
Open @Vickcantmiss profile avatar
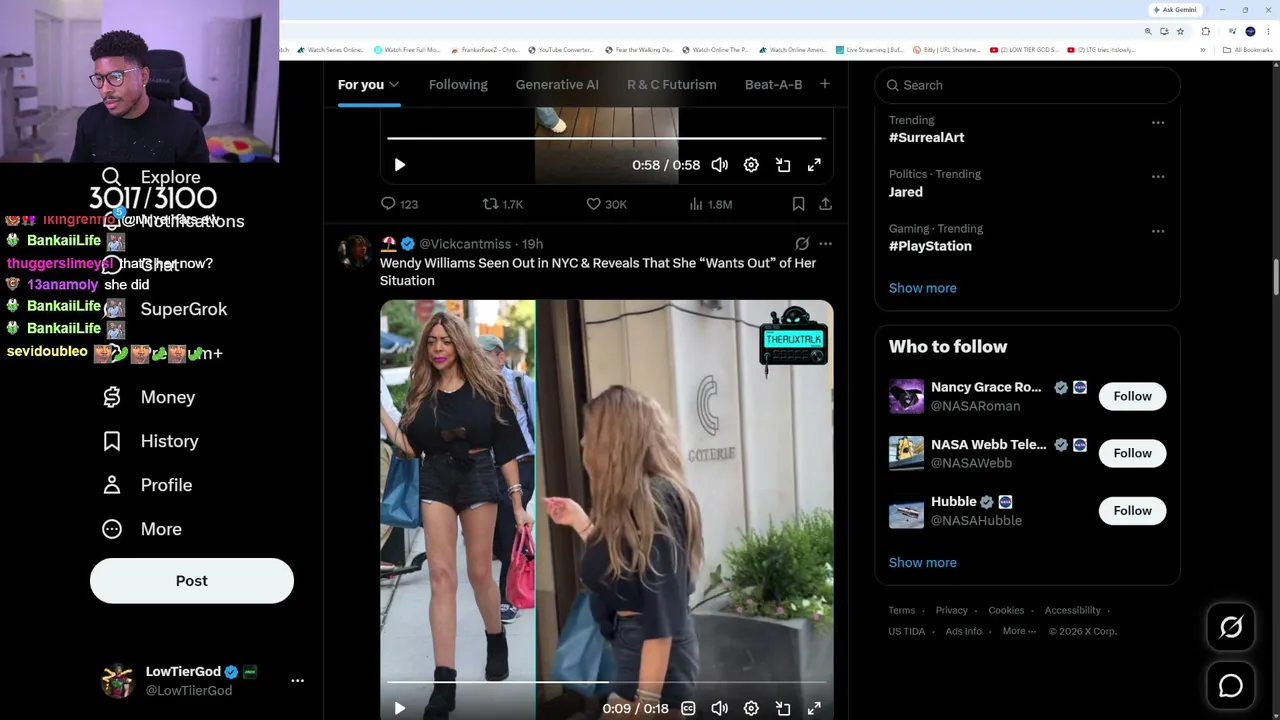355,251
